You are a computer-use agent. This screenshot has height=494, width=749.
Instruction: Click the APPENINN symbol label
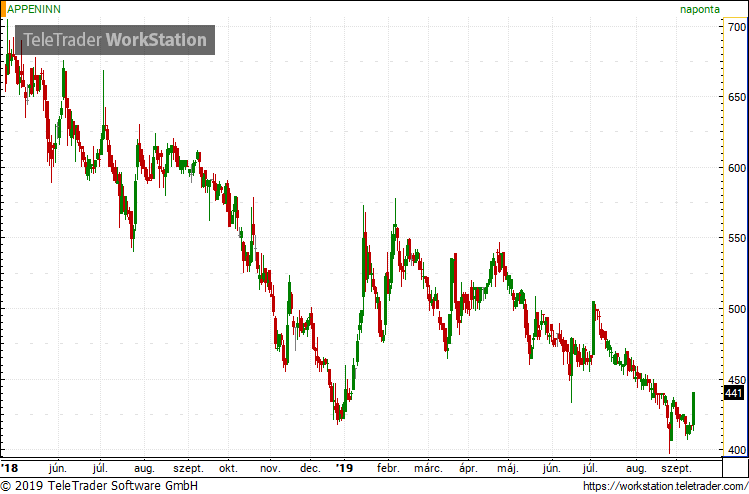point(33,9)
